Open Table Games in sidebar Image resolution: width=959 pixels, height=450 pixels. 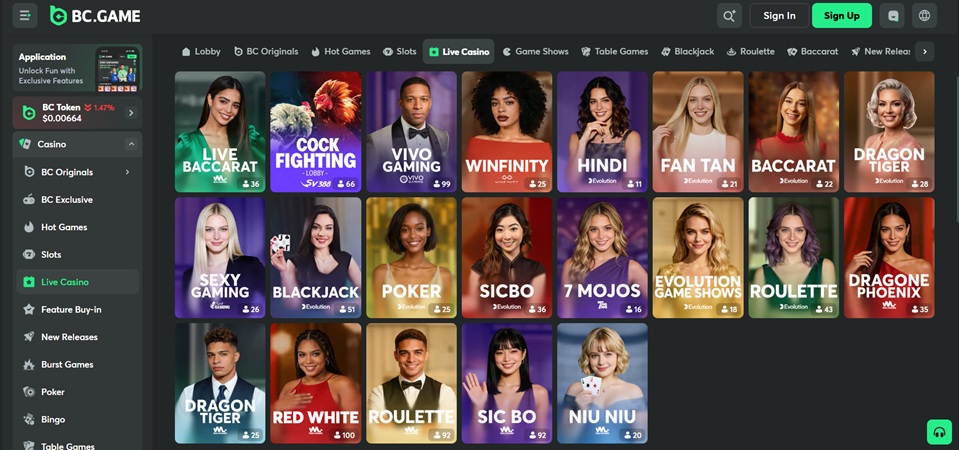pos(78,445)
